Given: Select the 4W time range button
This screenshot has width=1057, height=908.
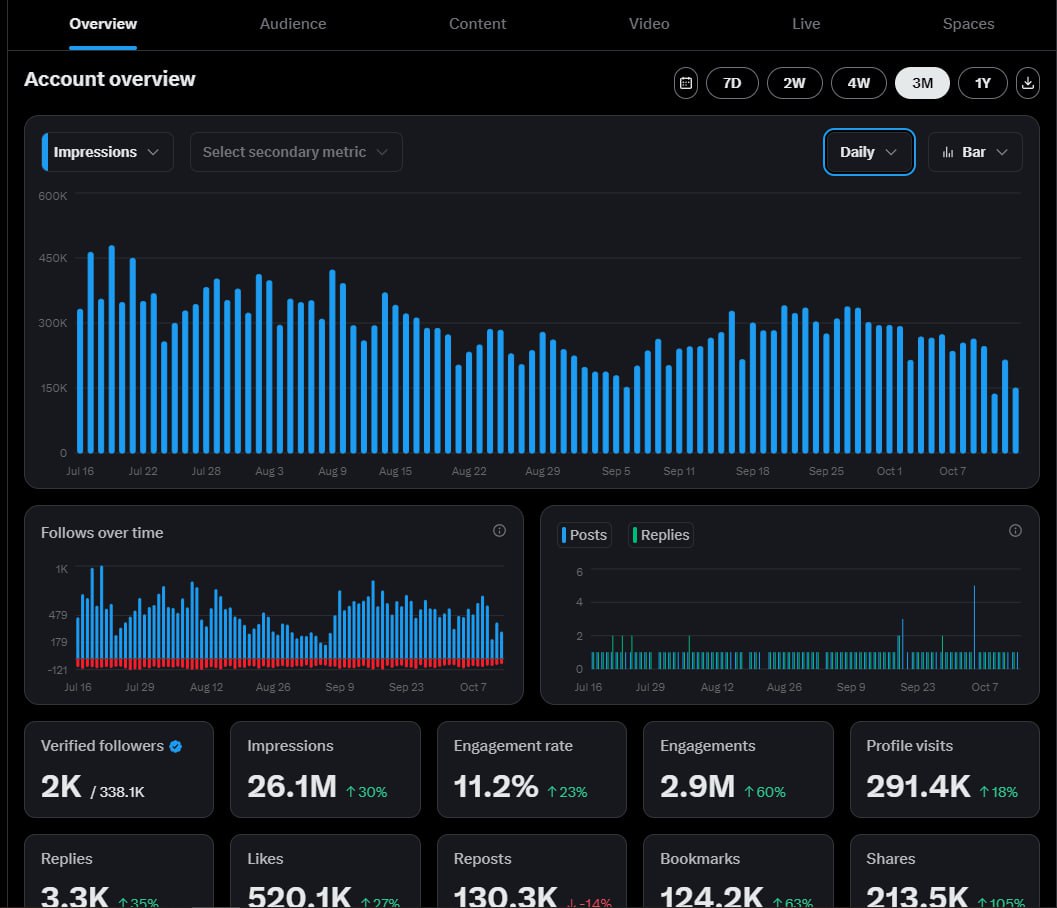Looking at the screenshot, I should point(858,83).
